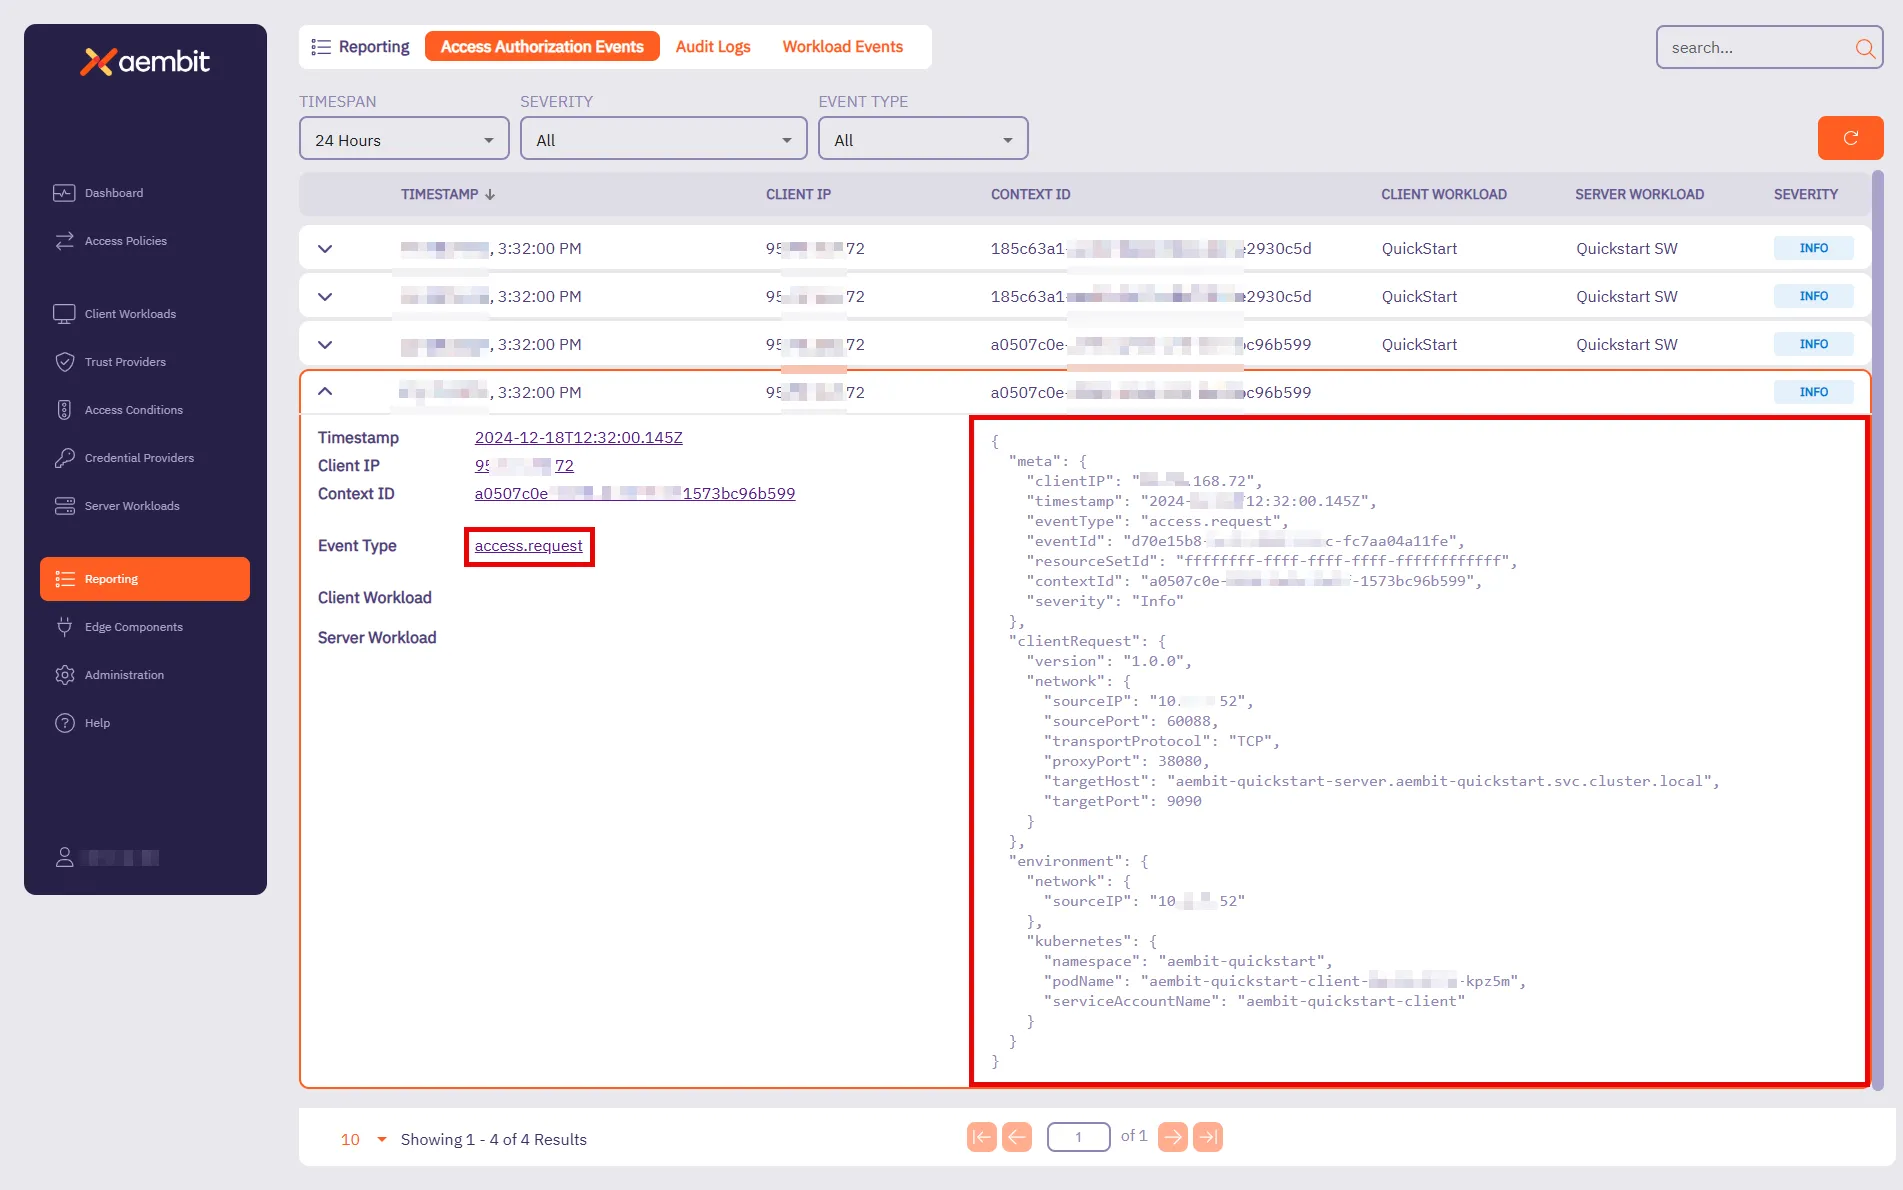Viewport: 1903px width, 1190px height.
Task: Open the Administration settings
Action: (x=124, y=675)
